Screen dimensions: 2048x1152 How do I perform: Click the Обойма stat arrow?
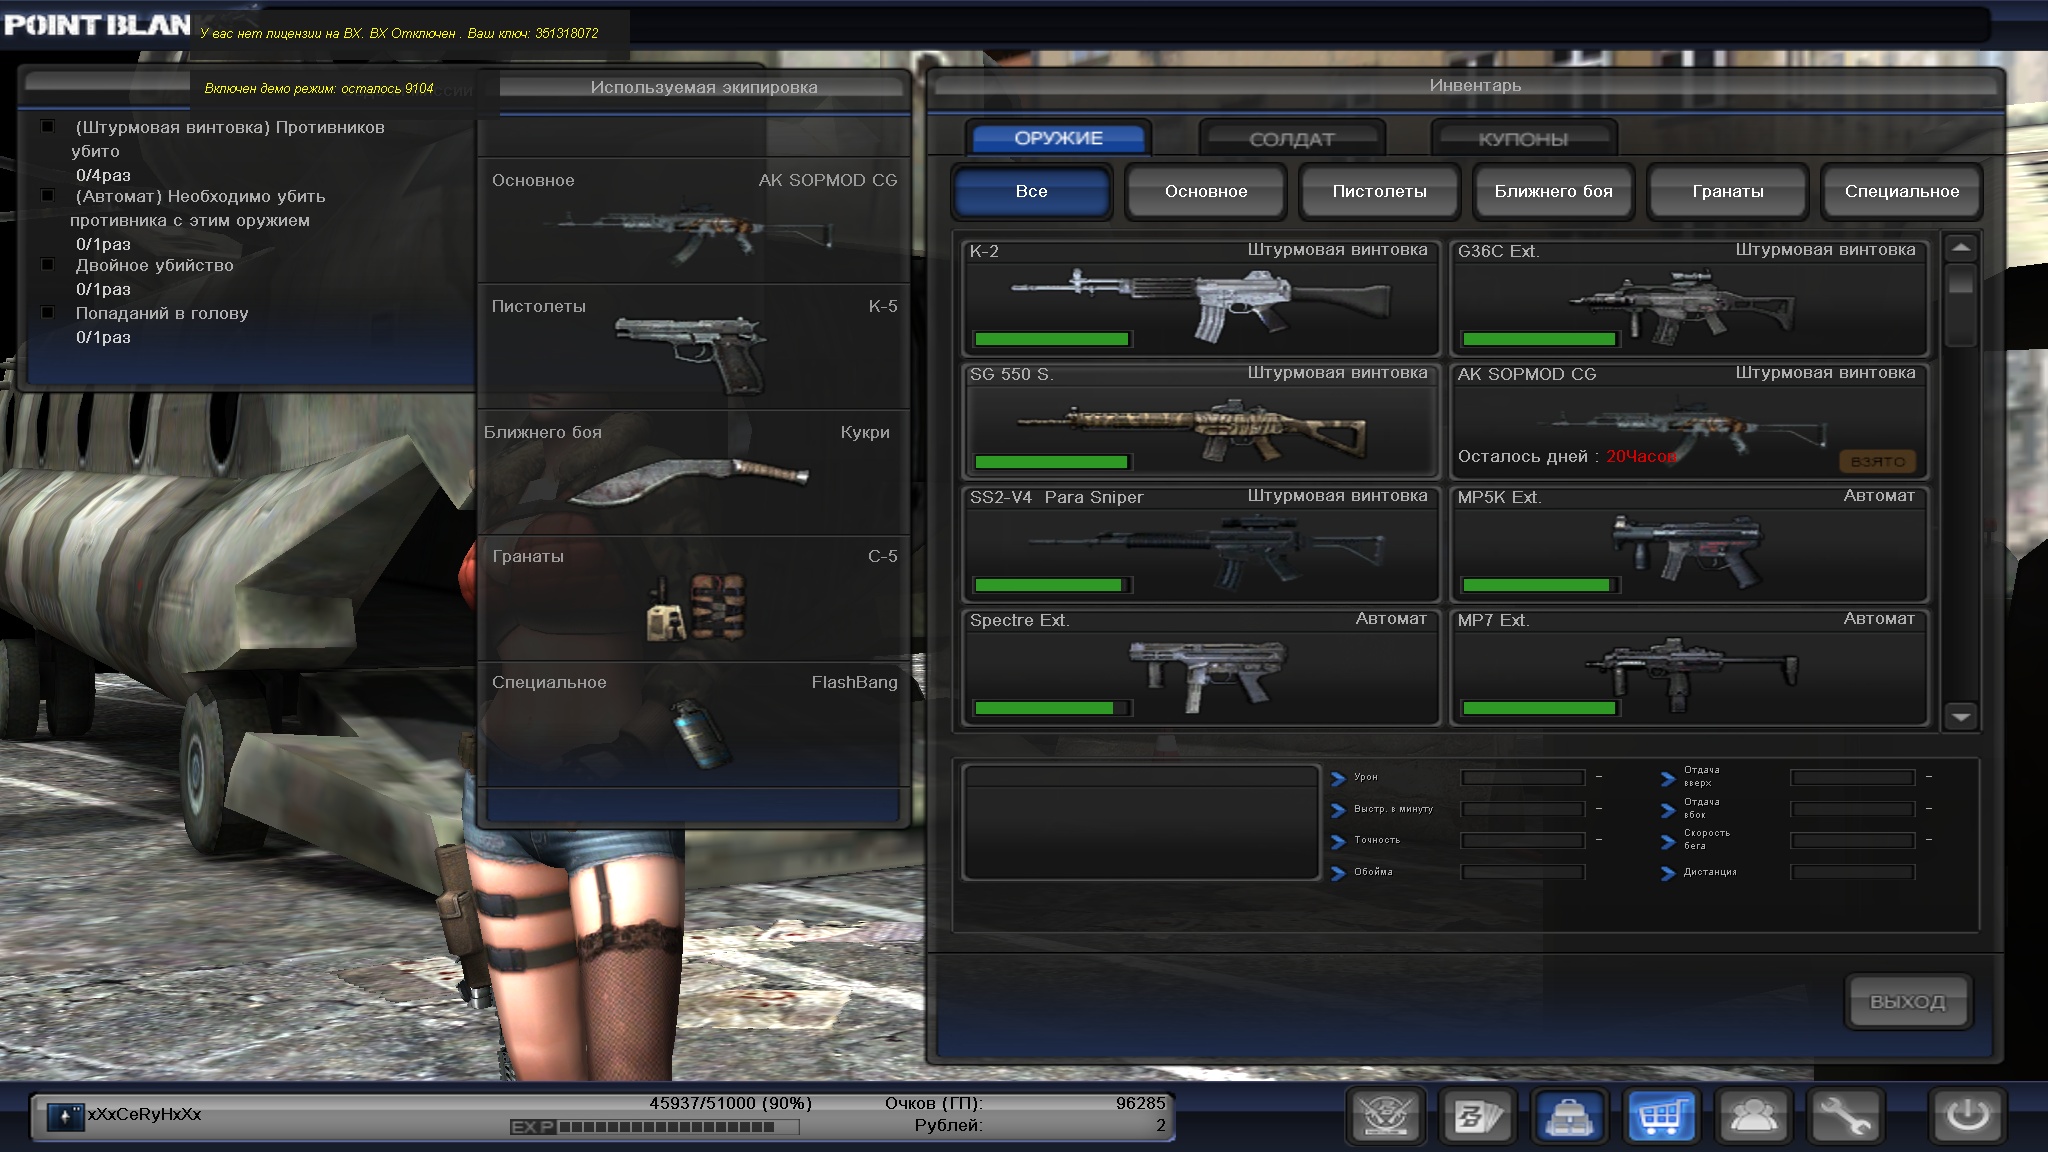tap(1338, 873)
